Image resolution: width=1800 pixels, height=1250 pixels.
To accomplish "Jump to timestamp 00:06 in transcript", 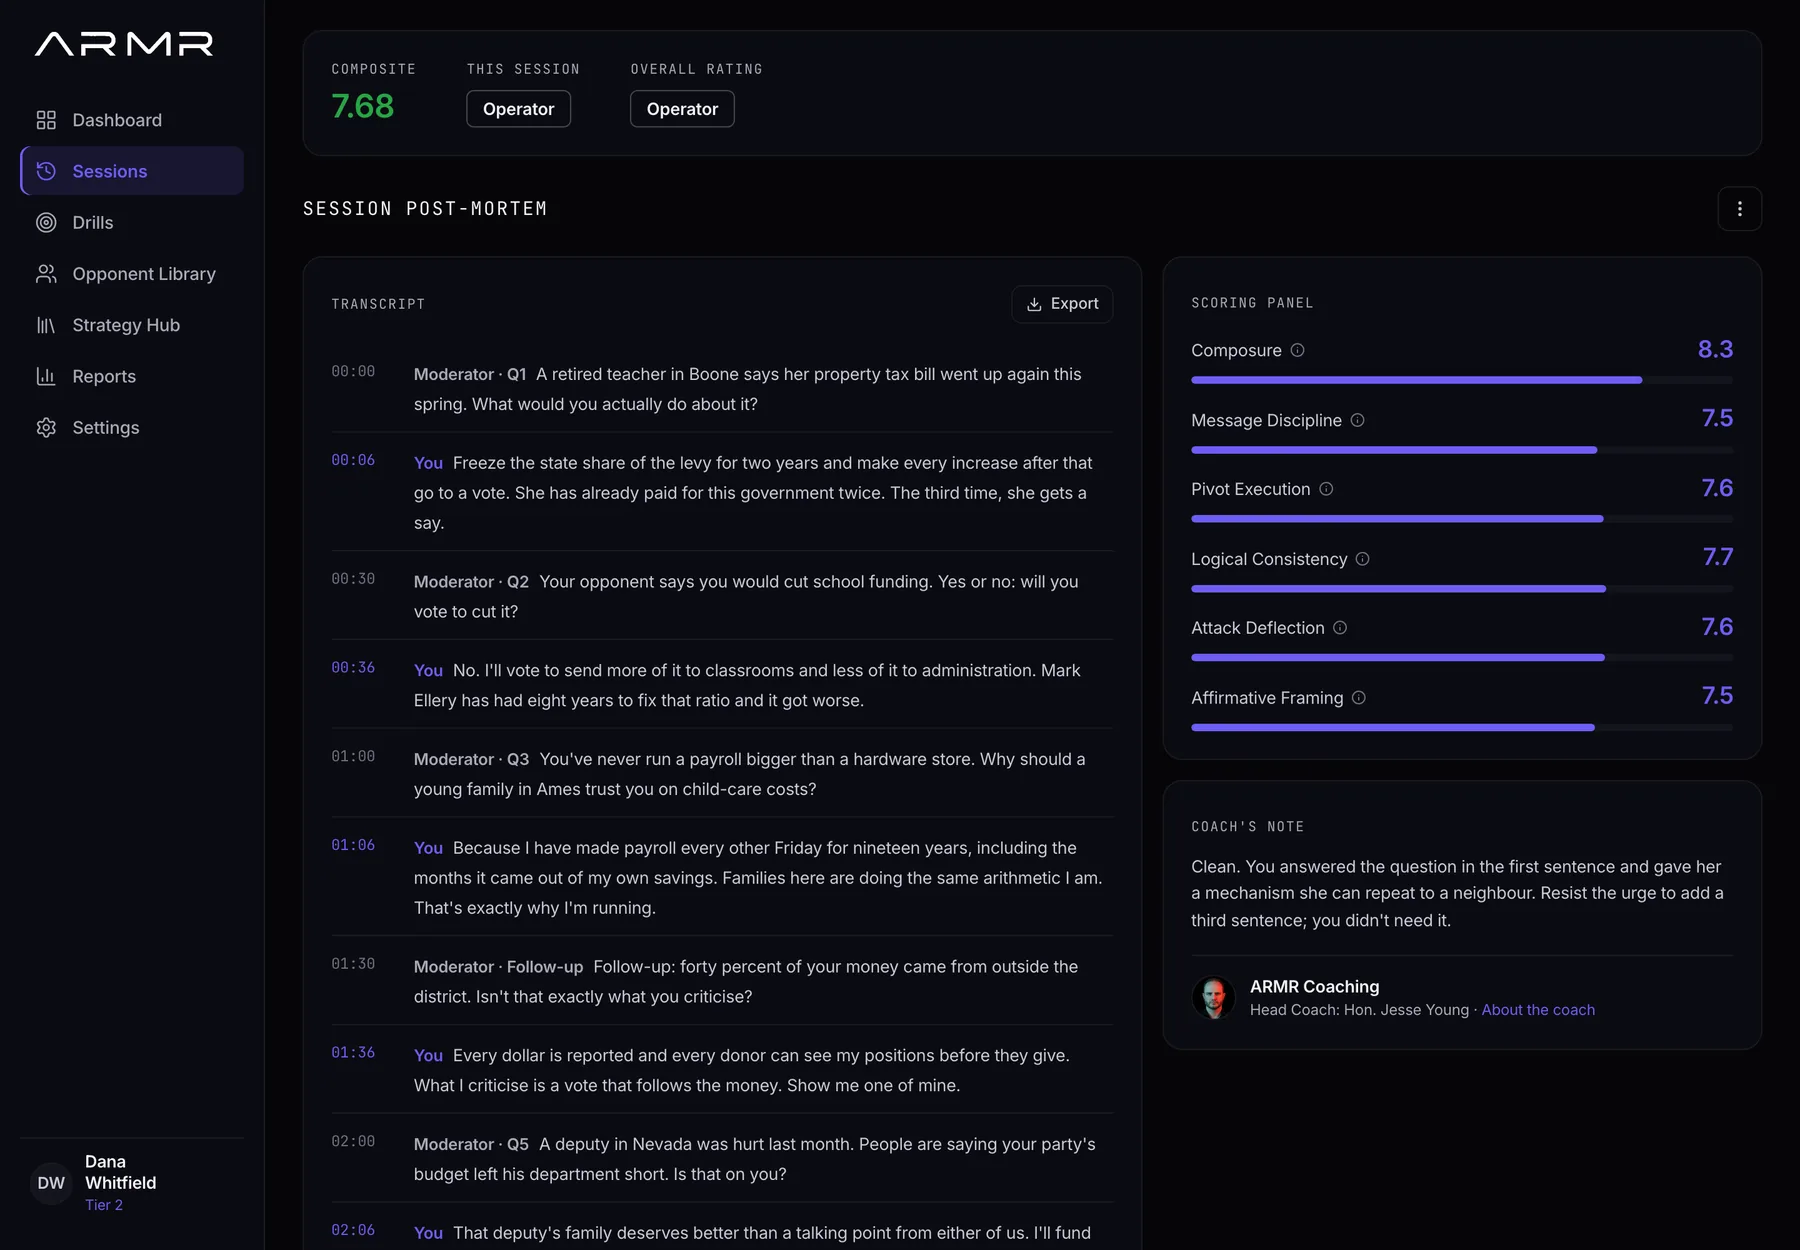I will [353, 460].
